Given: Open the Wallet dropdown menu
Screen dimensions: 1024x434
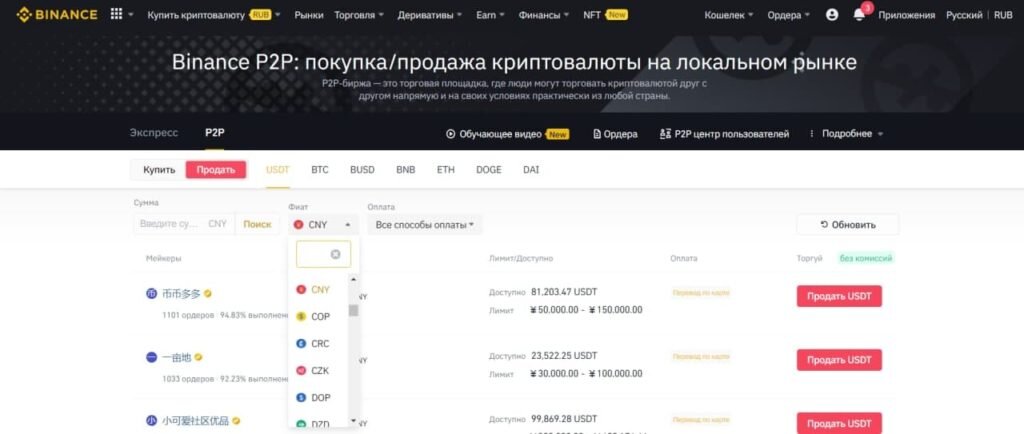Looking at the screenshot, I should pos(728,14).
